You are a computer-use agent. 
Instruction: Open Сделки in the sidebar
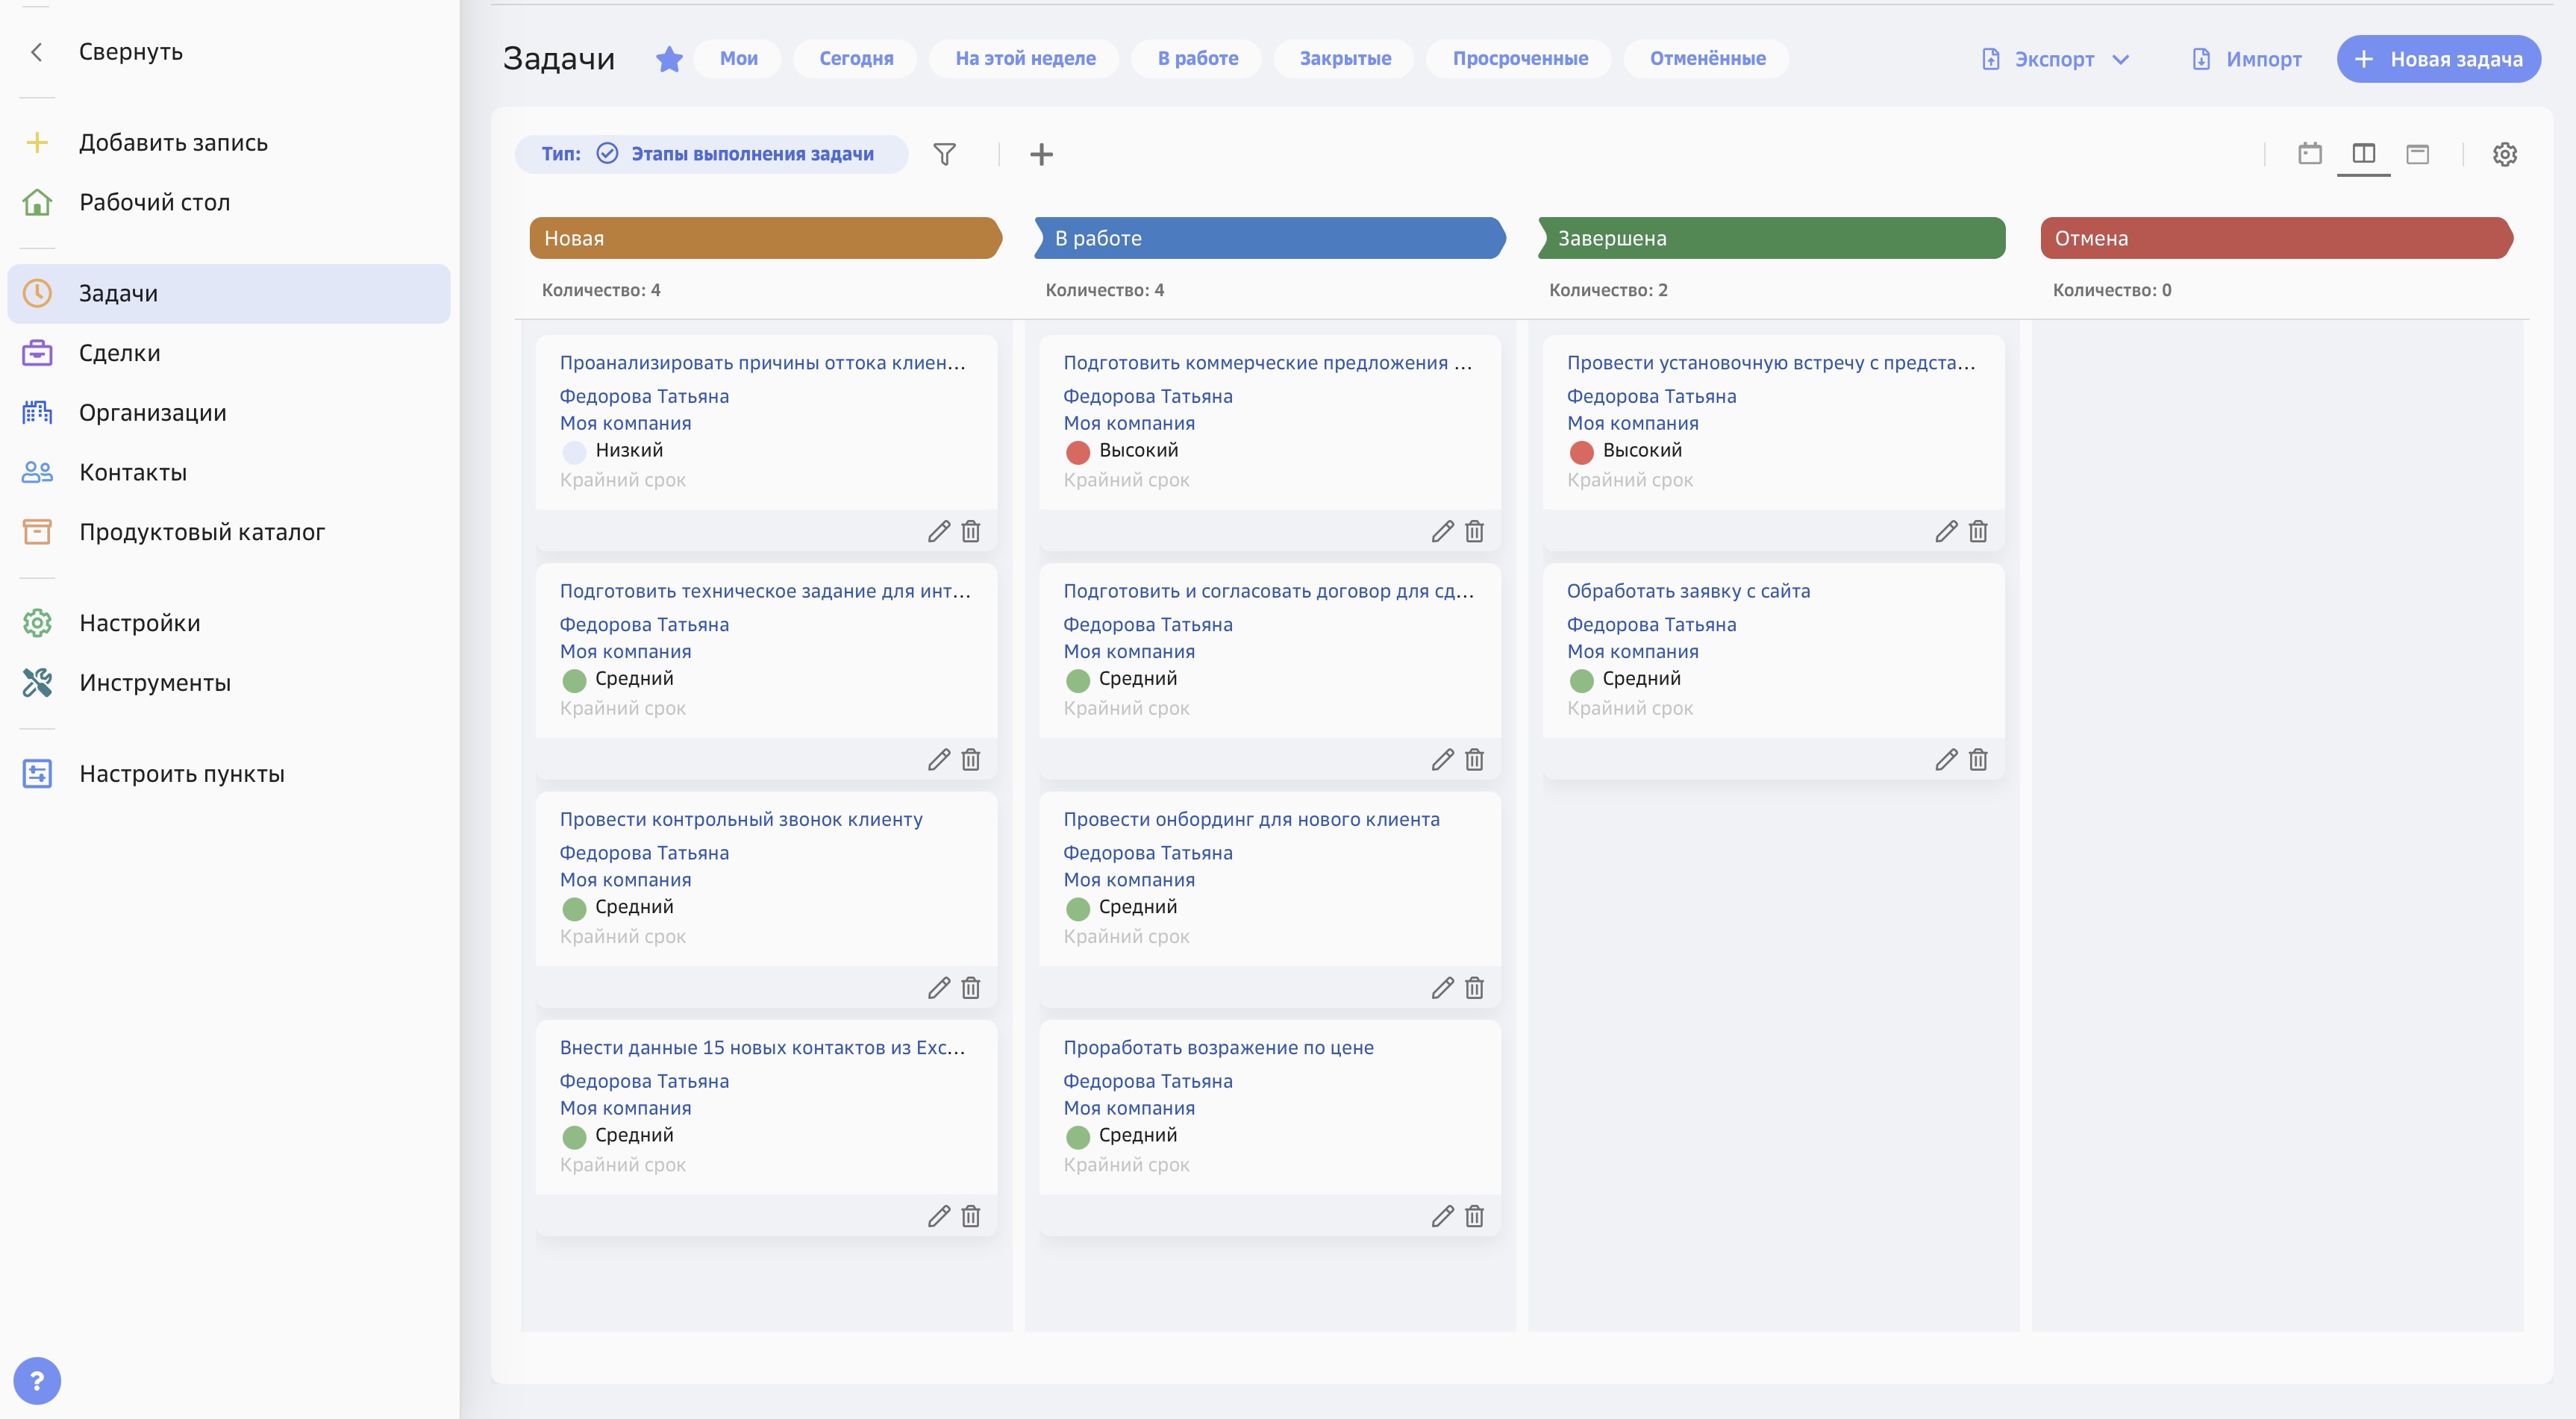click(119, 353)
